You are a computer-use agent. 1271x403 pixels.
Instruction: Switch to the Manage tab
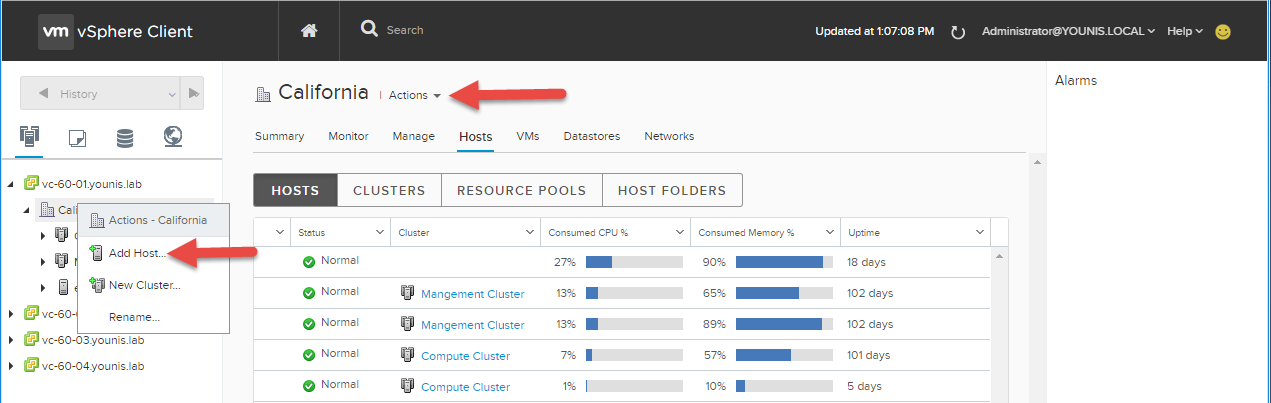pyautogui.click(x=413, y=136)
